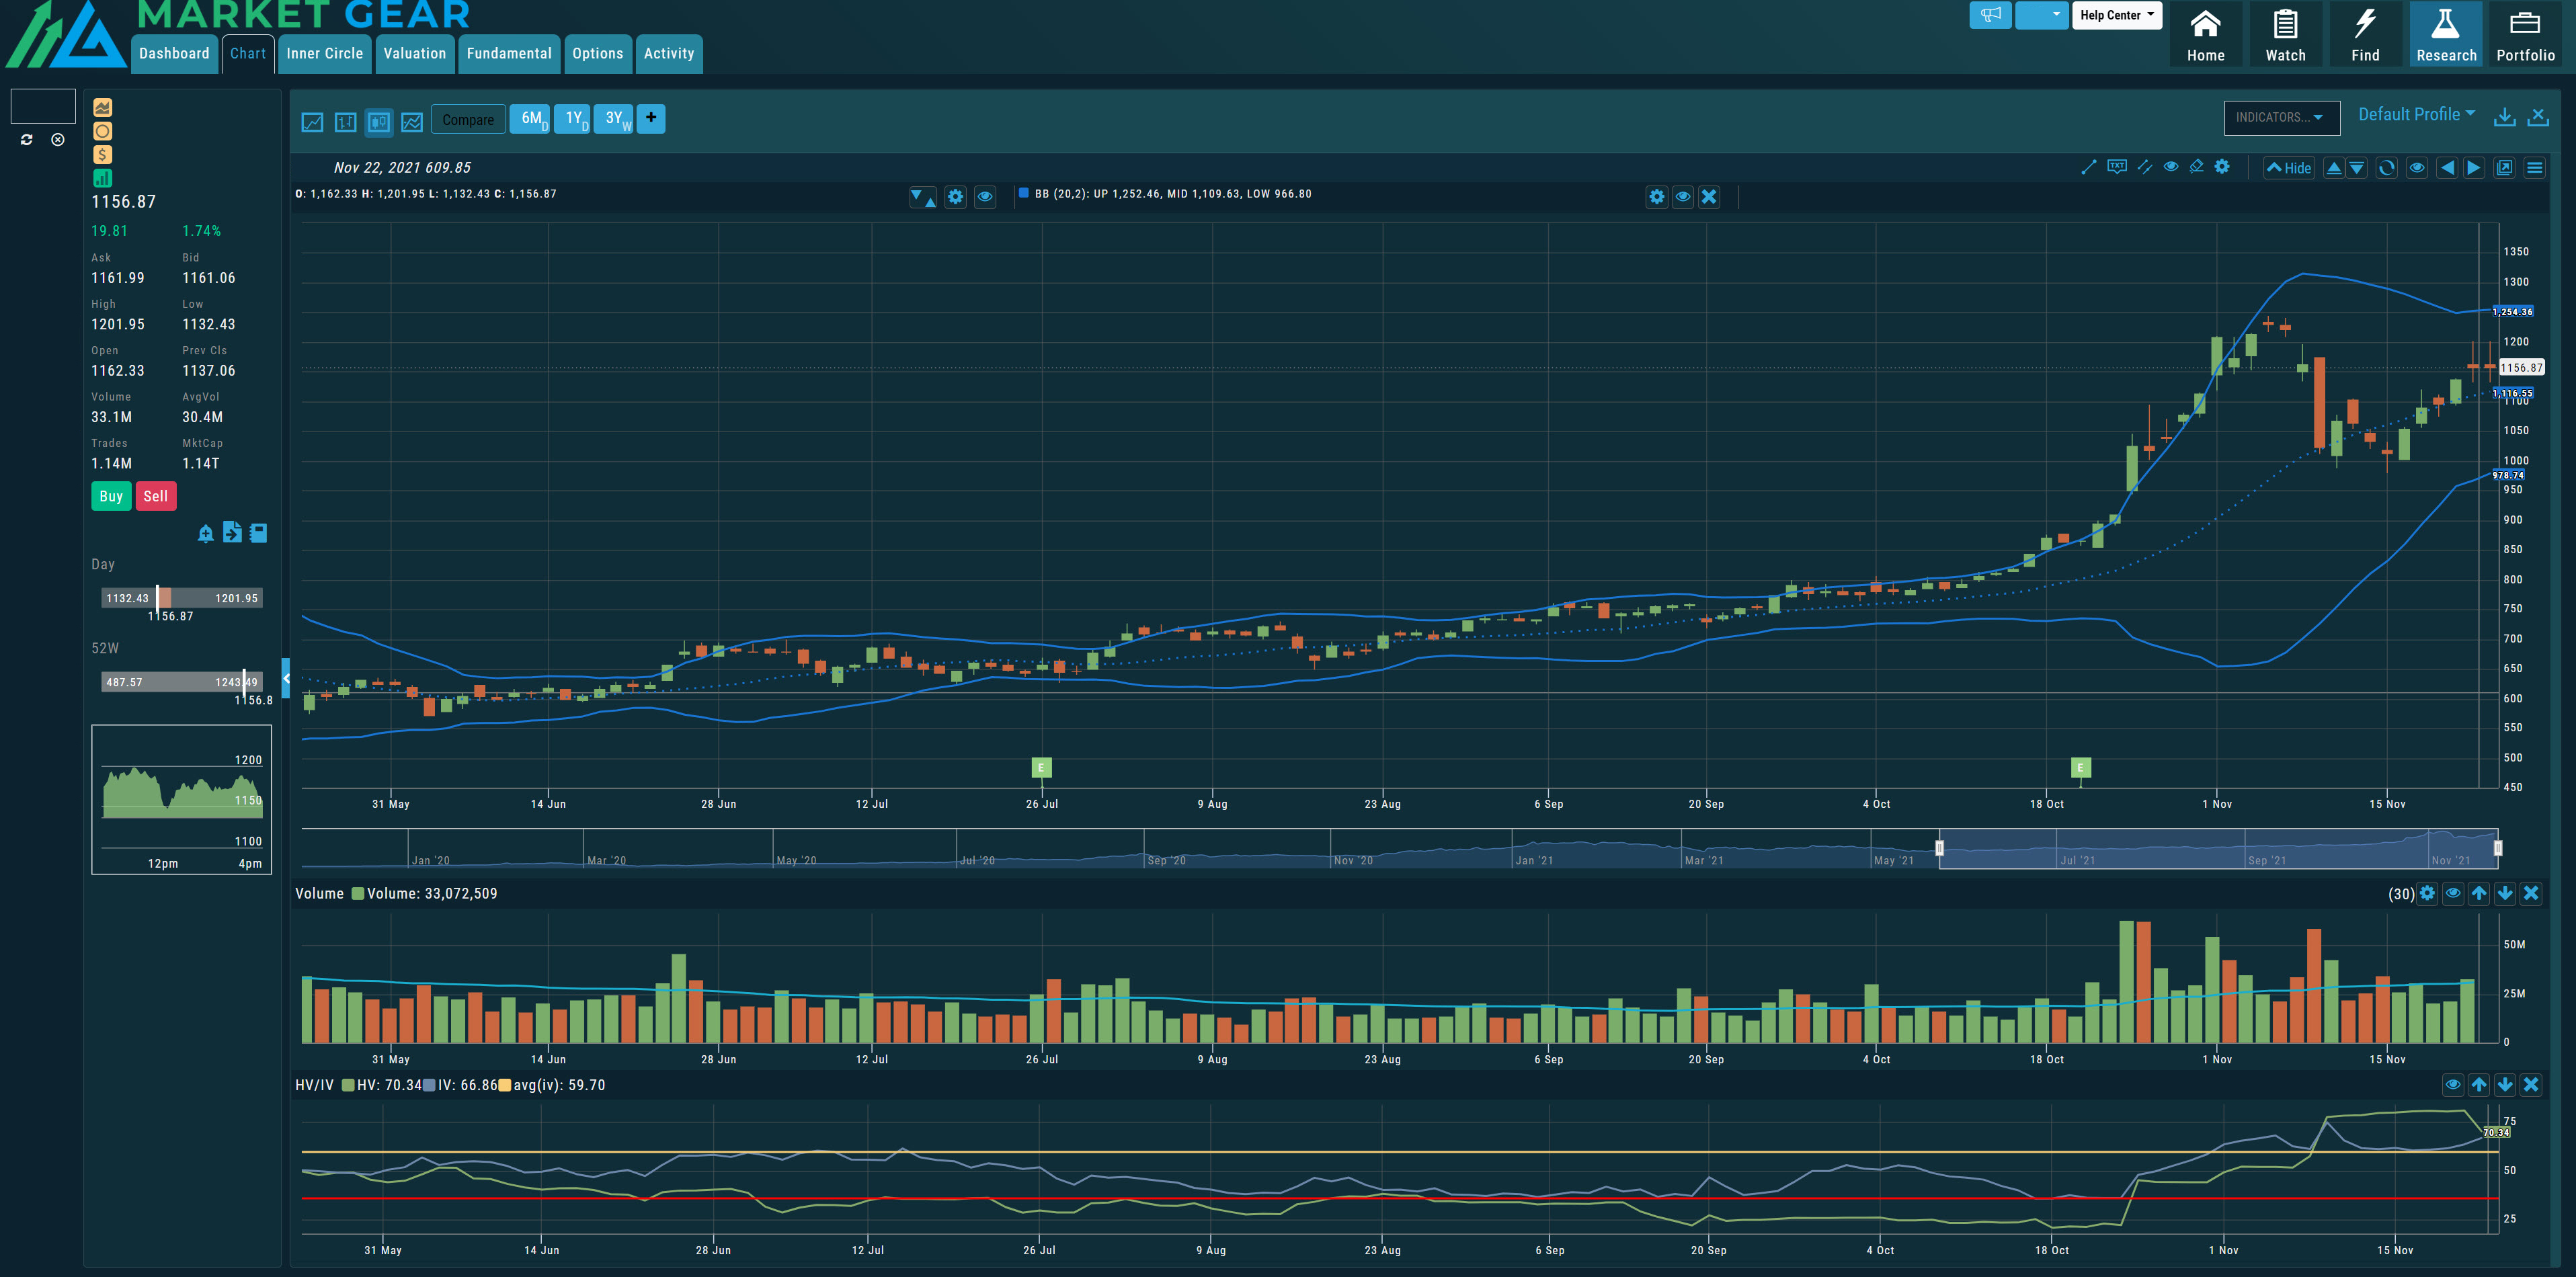Select the eraser tool for drawings
The image size is (2576, 1277).
(x=2196, y=167)
